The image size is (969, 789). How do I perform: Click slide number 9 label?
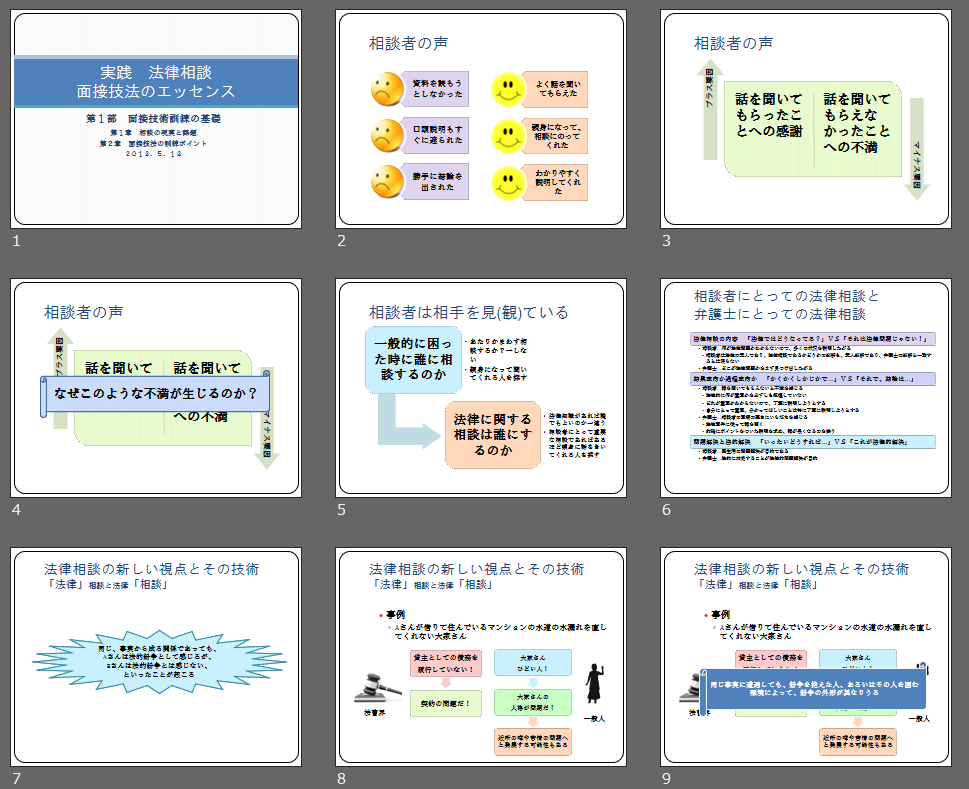pos(666,778)
